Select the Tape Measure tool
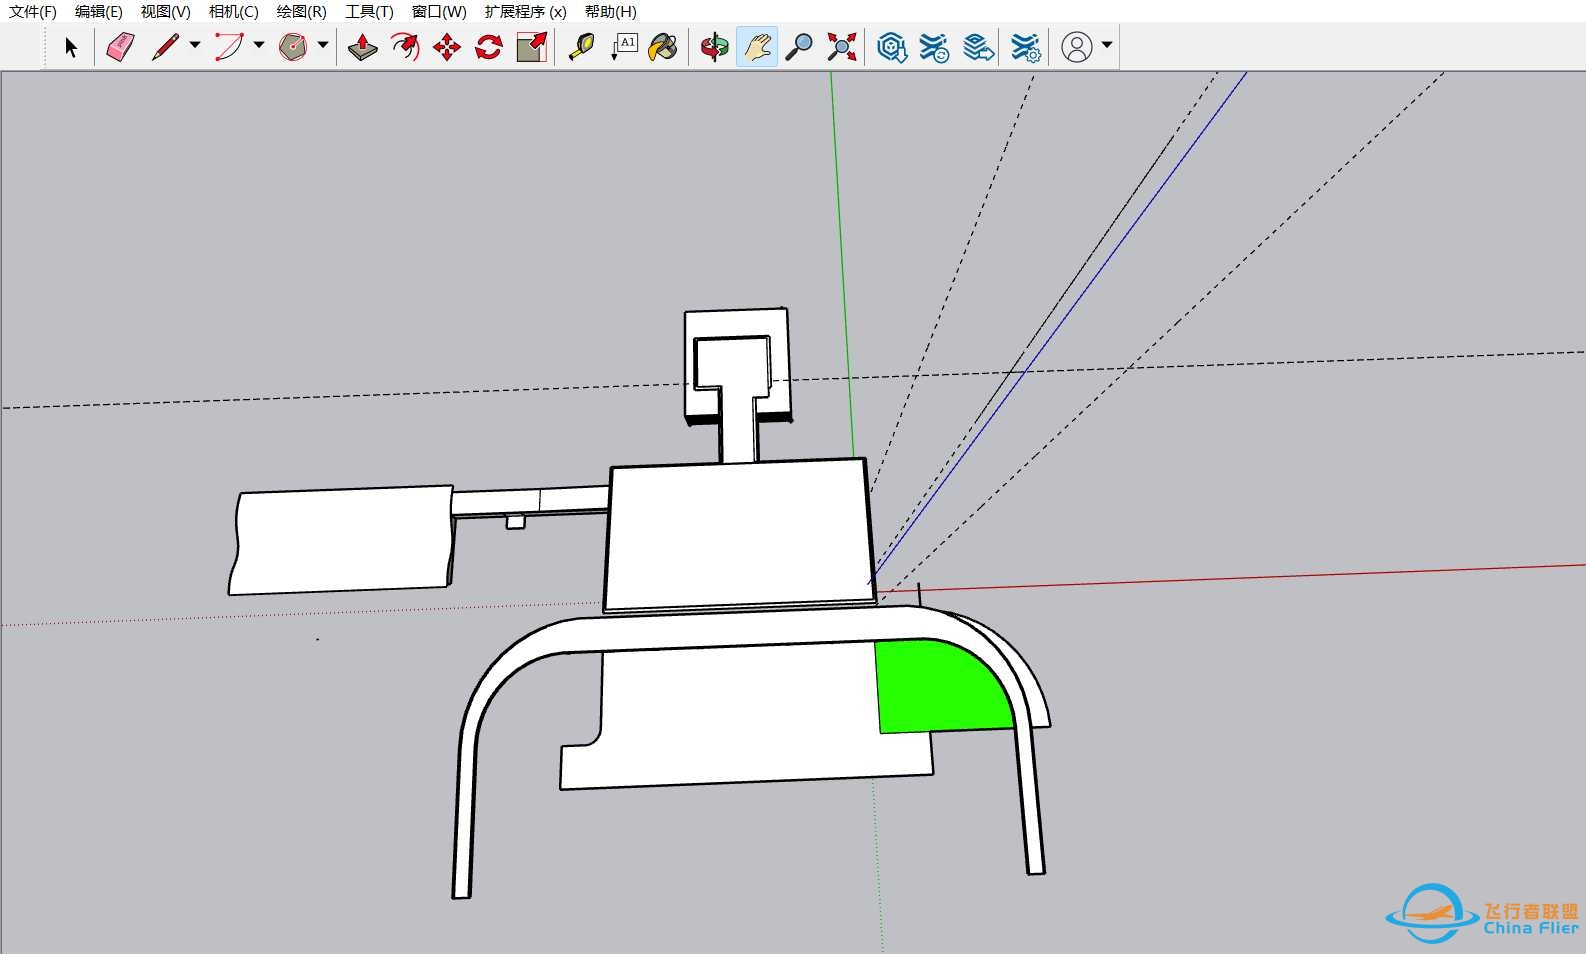This screenshot has width=1586, height=954. tap(581, 46)
